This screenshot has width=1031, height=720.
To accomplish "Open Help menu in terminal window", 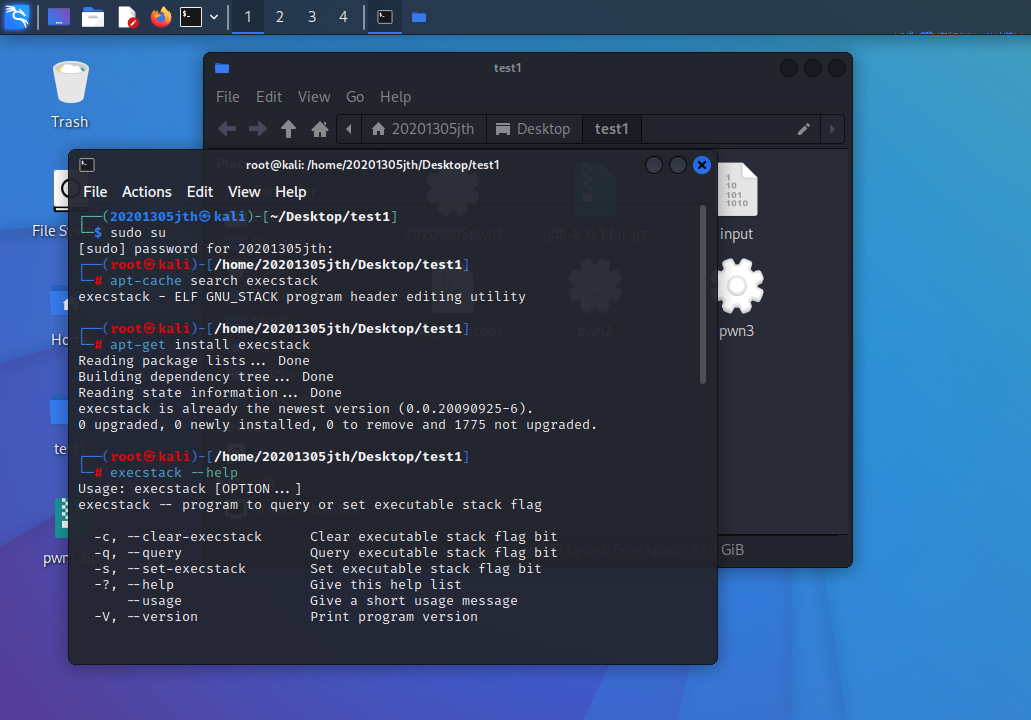I will (x=291, y=192).
